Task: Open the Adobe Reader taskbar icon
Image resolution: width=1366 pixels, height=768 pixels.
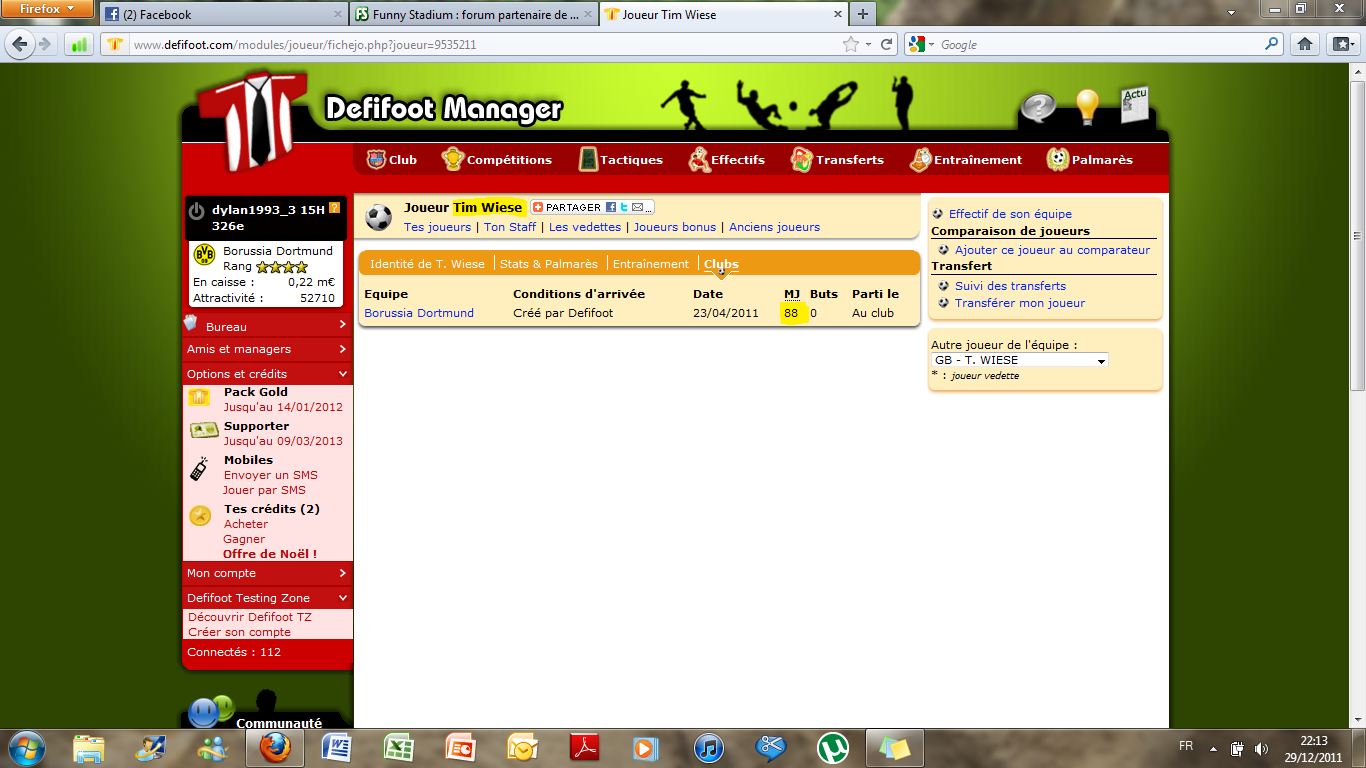Action: pos(585,747)
